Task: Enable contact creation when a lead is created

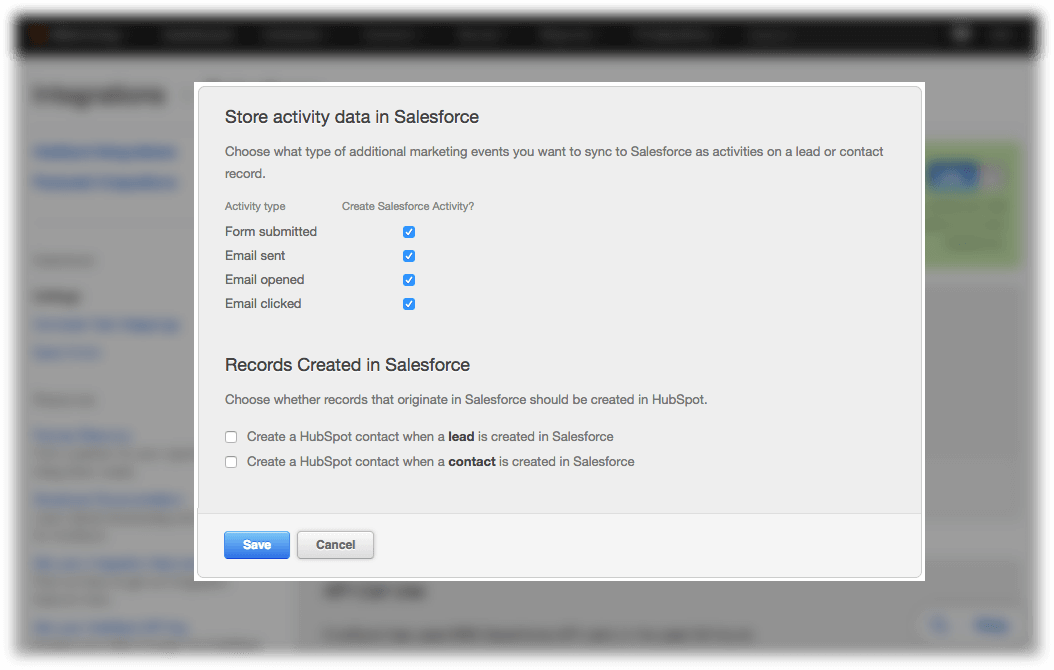Action: pos(231,437)
